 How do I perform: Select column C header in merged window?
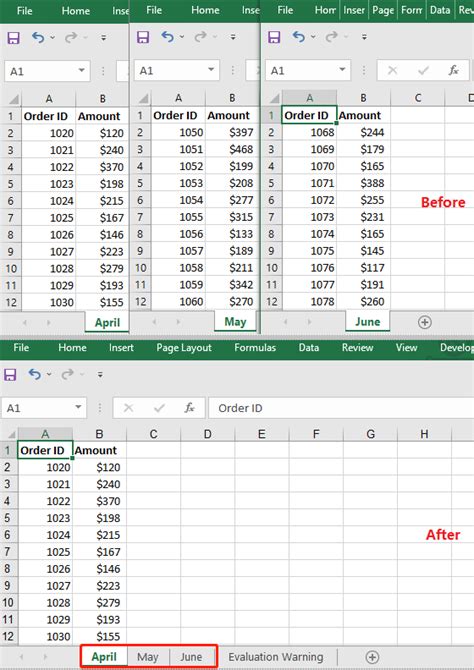tap(153, 435)
